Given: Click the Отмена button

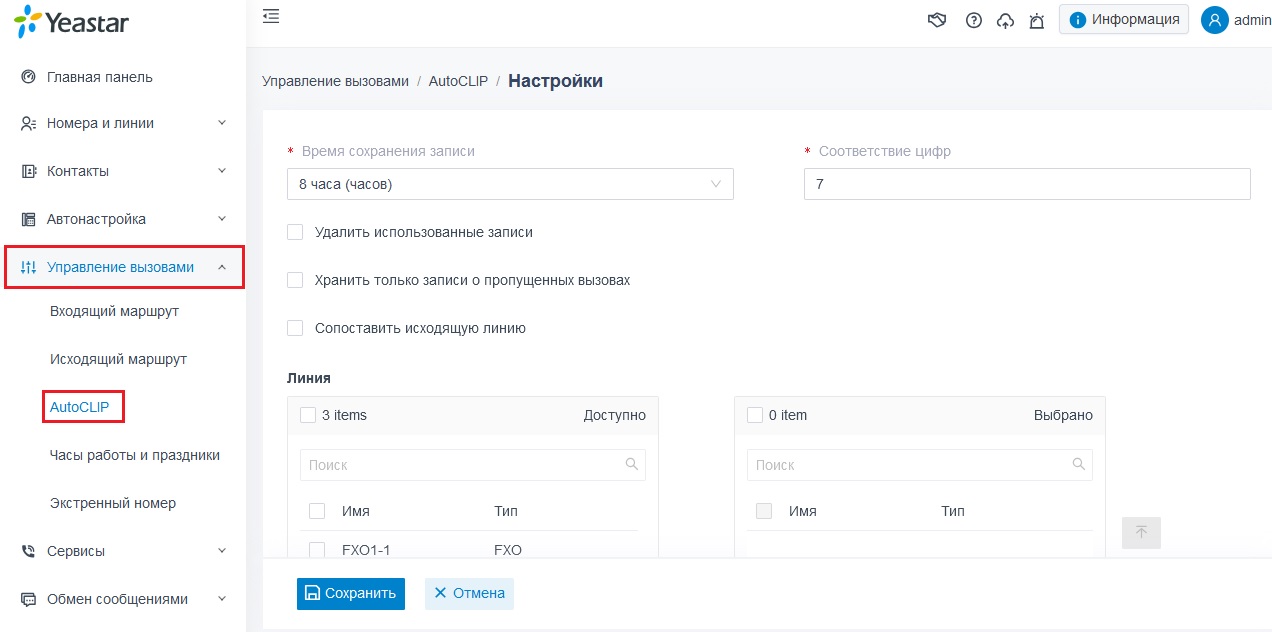Looking at the screenshot, I should pyautogui.click(x=469, y=593).
